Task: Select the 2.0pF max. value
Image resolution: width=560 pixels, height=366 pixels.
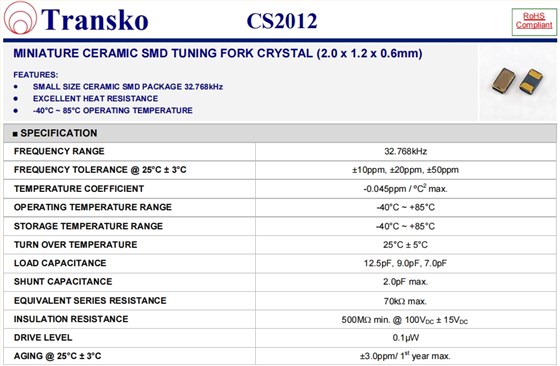Action: tap(405, 282)
